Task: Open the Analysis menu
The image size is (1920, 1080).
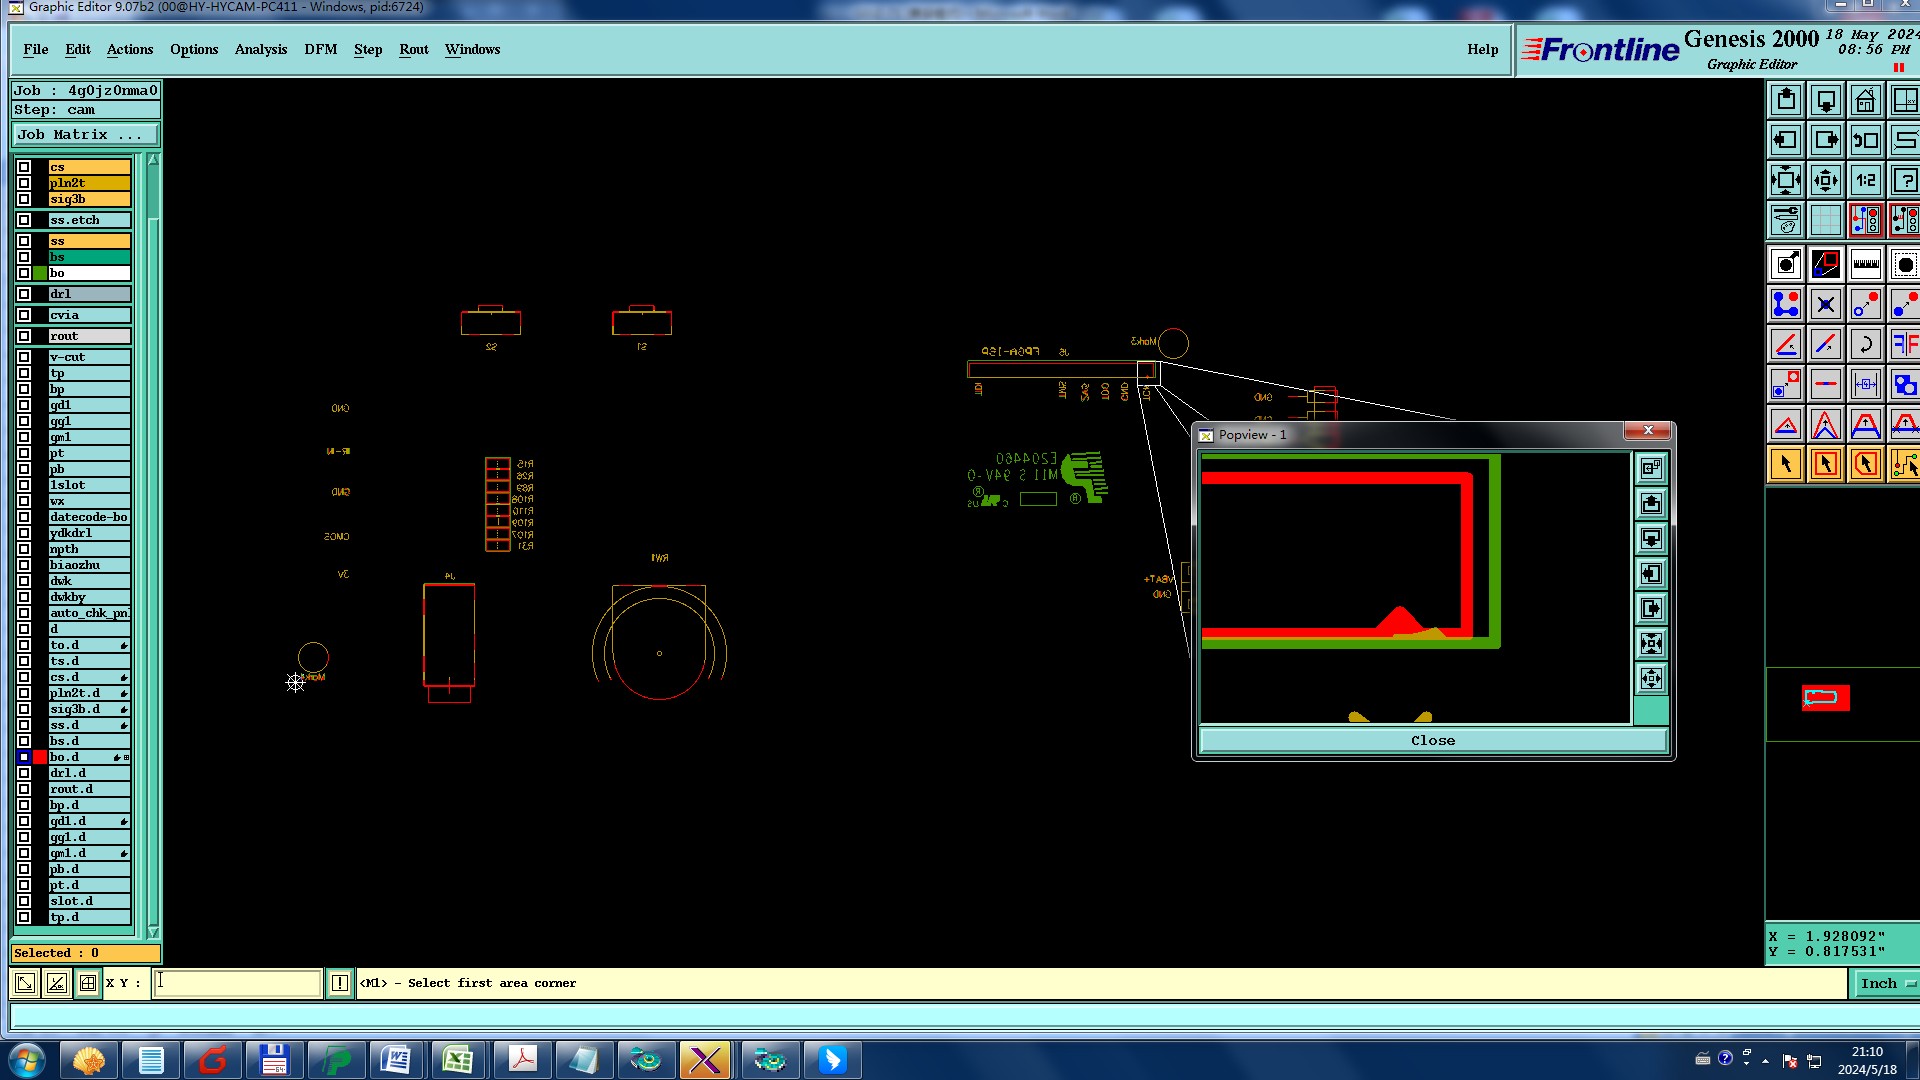Action: [260, 49]
